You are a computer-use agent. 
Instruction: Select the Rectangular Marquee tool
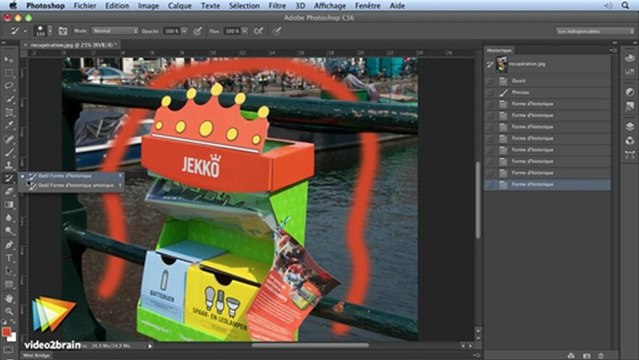9,73
